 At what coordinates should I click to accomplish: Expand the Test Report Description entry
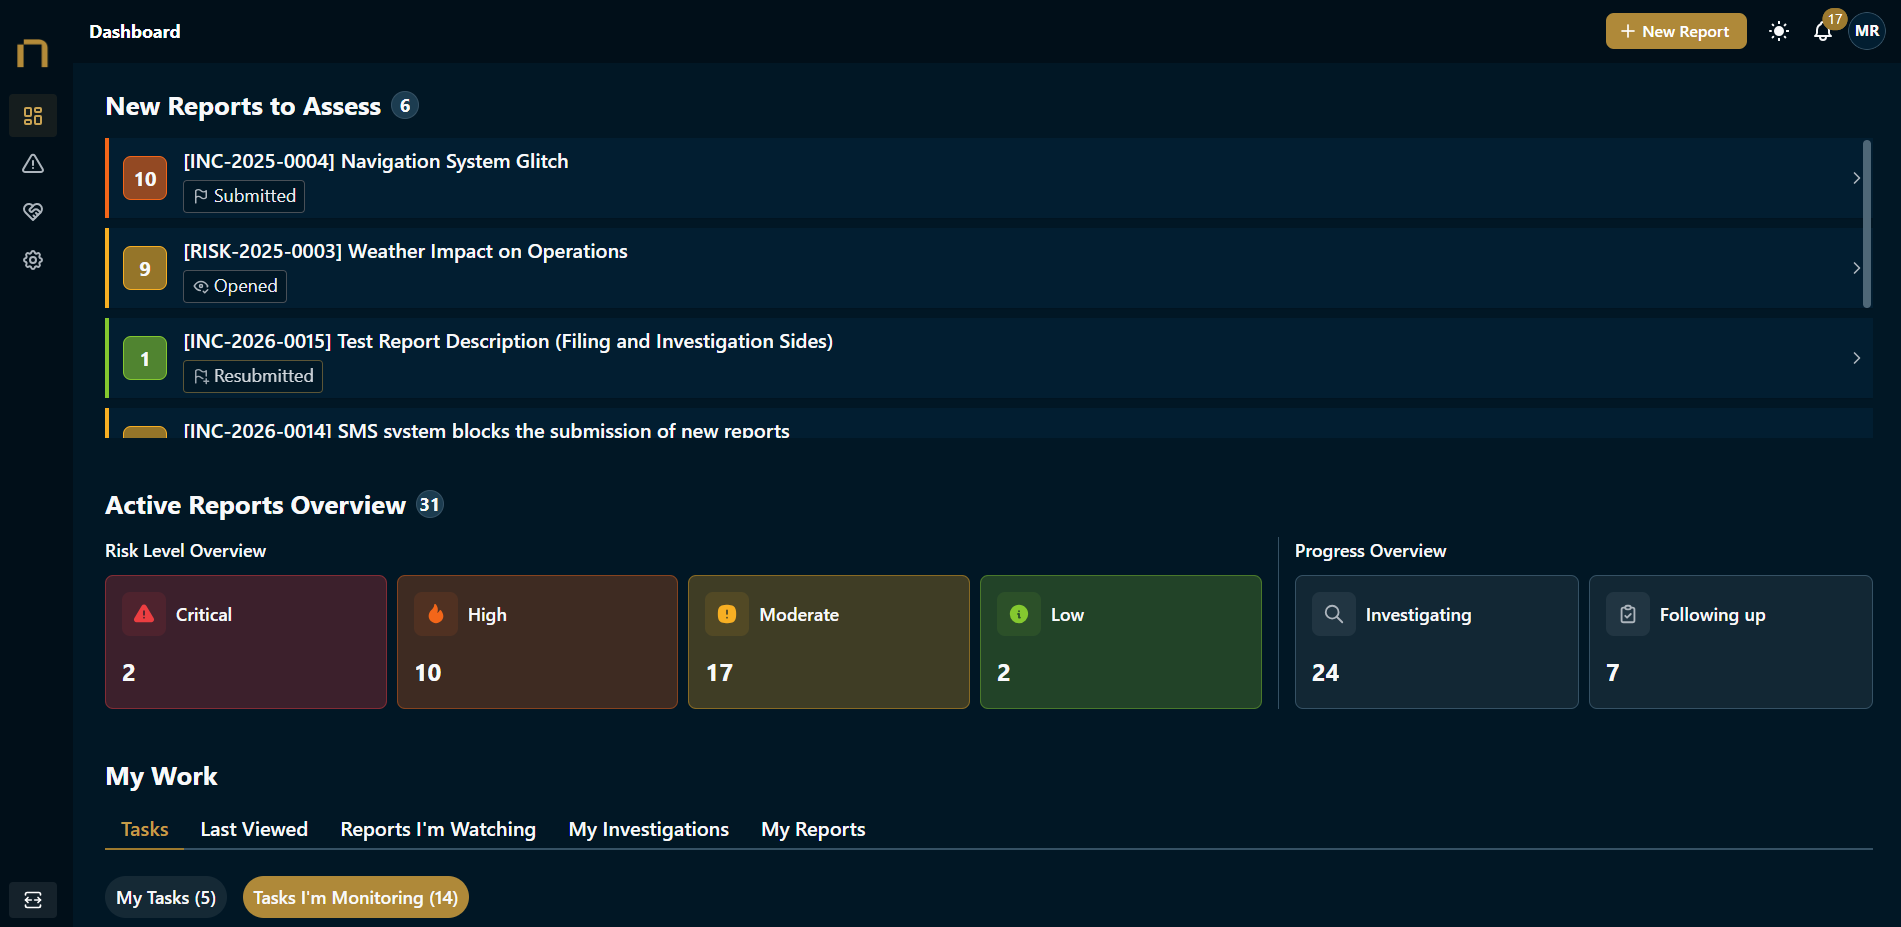coord(1857,358)
